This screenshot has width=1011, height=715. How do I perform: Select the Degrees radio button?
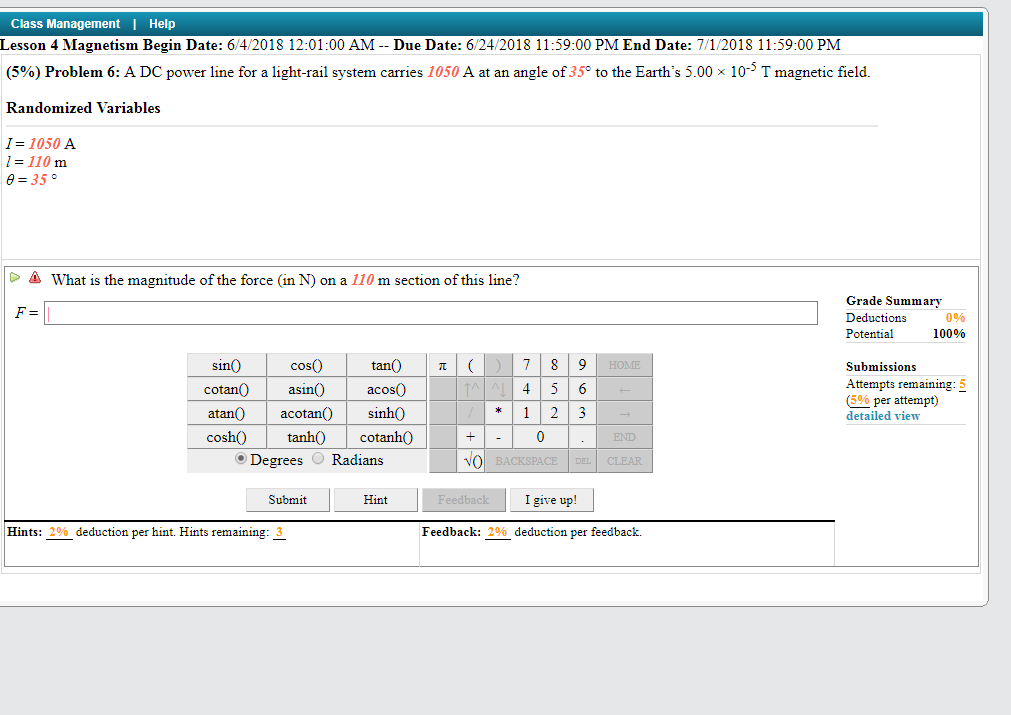(x=238, y=459)
